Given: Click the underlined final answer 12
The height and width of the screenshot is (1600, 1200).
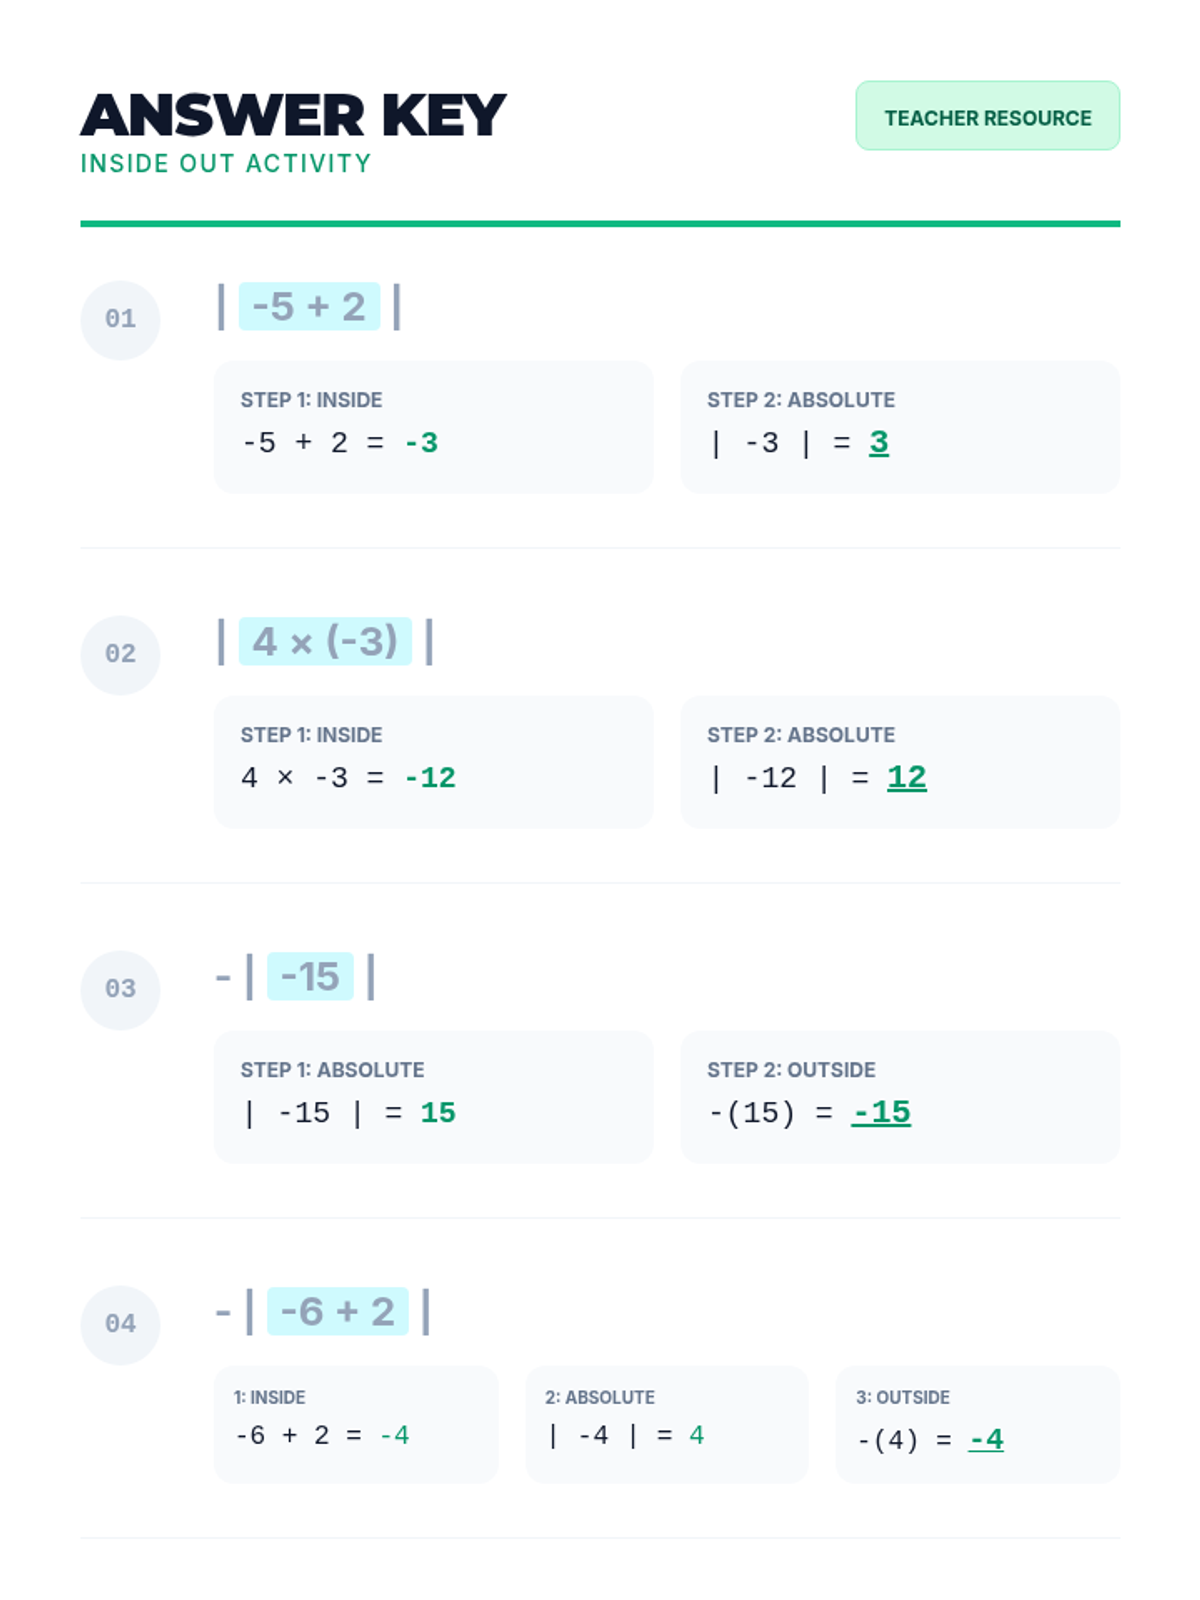Looking at the screenshot, I should tap(906, 777).
